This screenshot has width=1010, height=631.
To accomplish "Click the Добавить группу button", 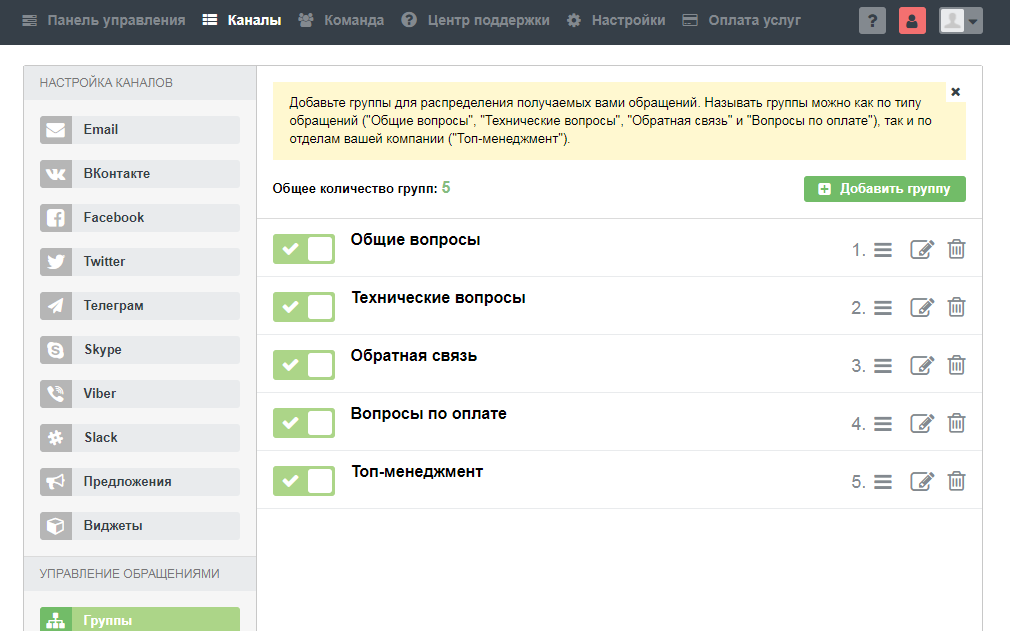I will 884,188.
